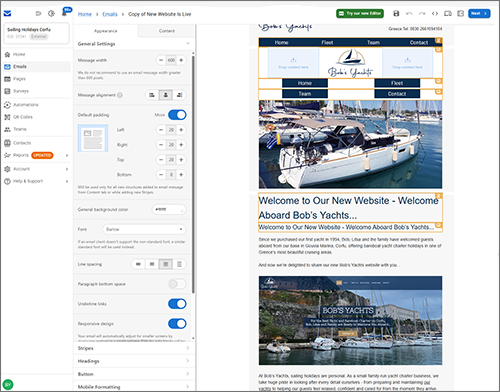This screenshot has width=500, height=392.
Task: Decrease Left padding value
Action: point(161,130)
